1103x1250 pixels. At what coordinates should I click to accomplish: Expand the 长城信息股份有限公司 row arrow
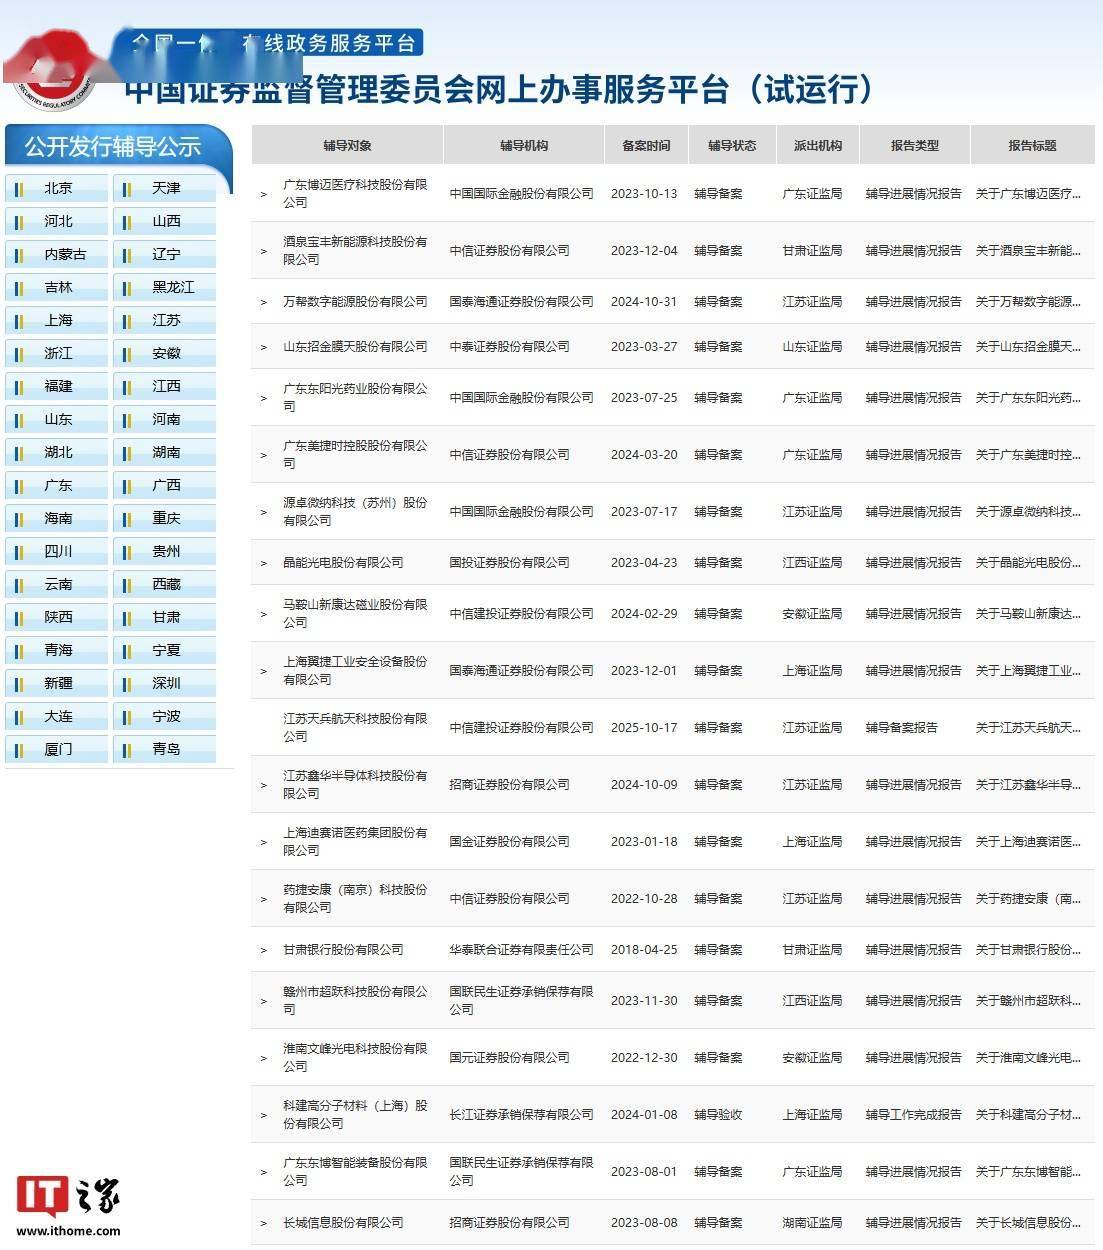coord(263,1223)
